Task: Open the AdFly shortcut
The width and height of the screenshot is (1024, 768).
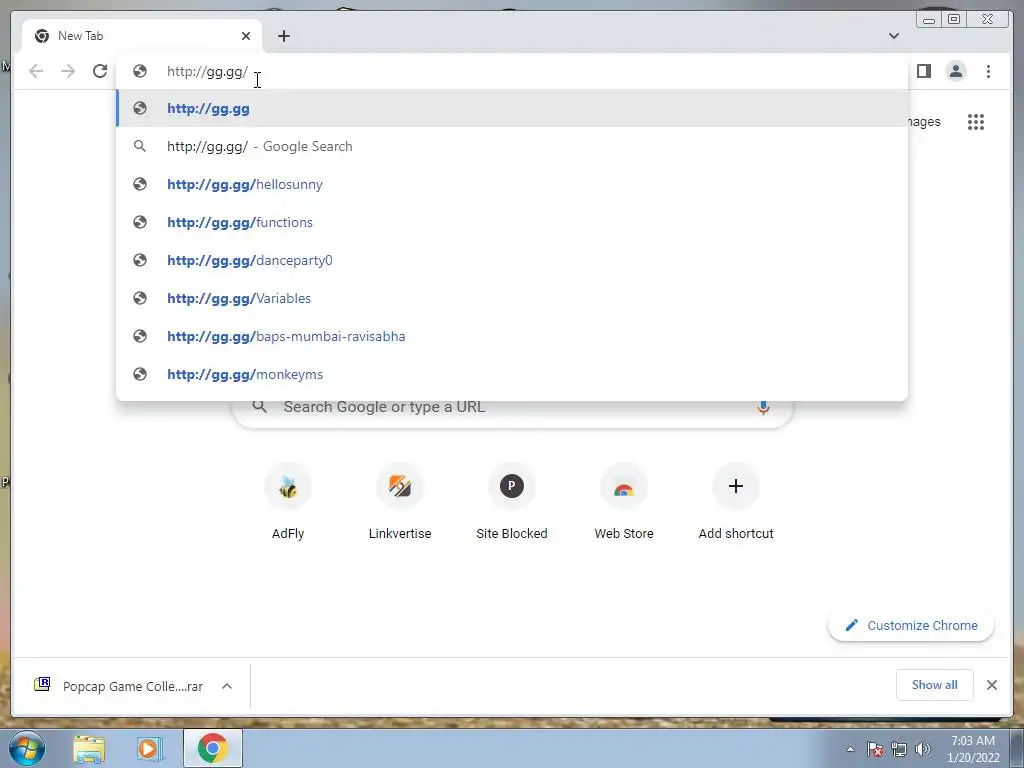Action: click(288, 502)
